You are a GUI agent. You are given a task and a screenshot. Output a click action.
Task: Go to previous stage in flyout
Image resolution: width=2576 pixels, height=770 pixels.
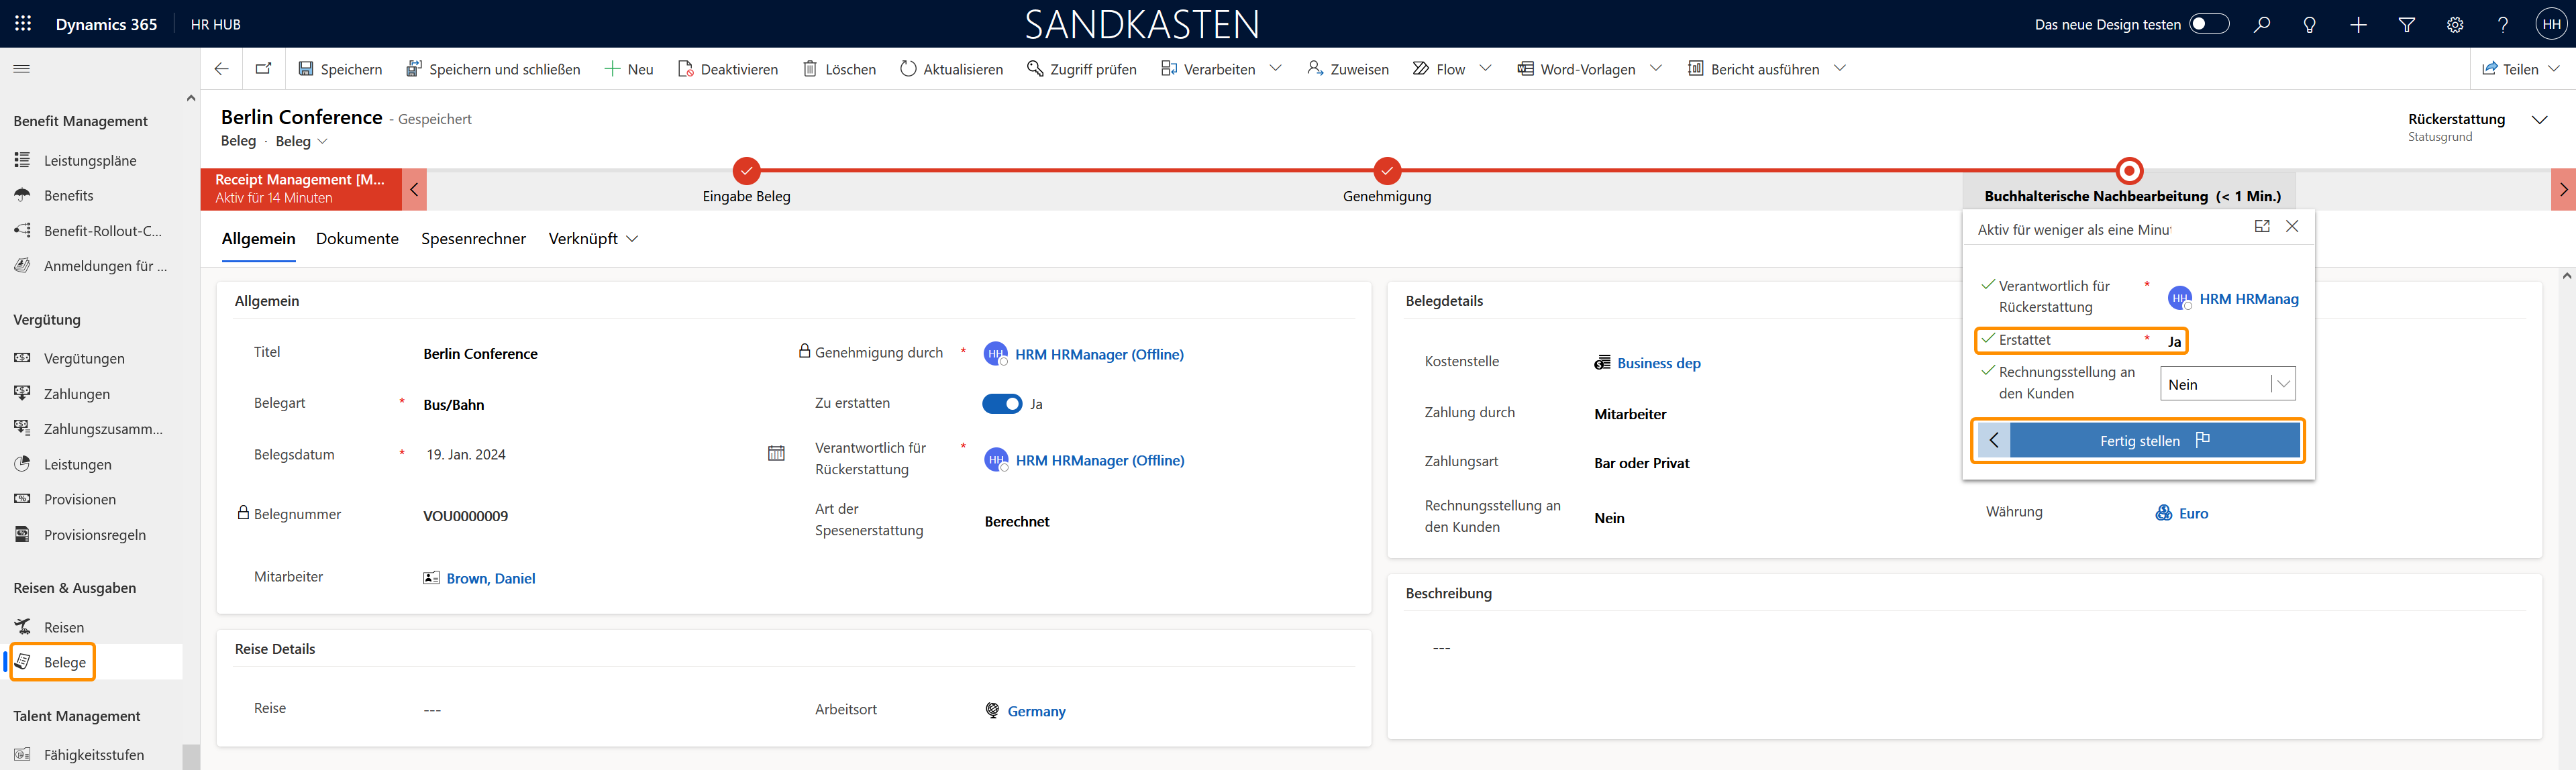[x=1994, y=441]
